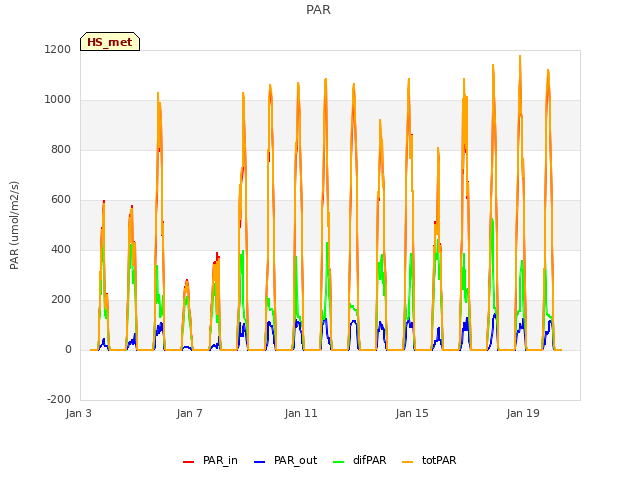Click the red PAR_in legend color marker
640x480 pixels.
coord(189,462)
